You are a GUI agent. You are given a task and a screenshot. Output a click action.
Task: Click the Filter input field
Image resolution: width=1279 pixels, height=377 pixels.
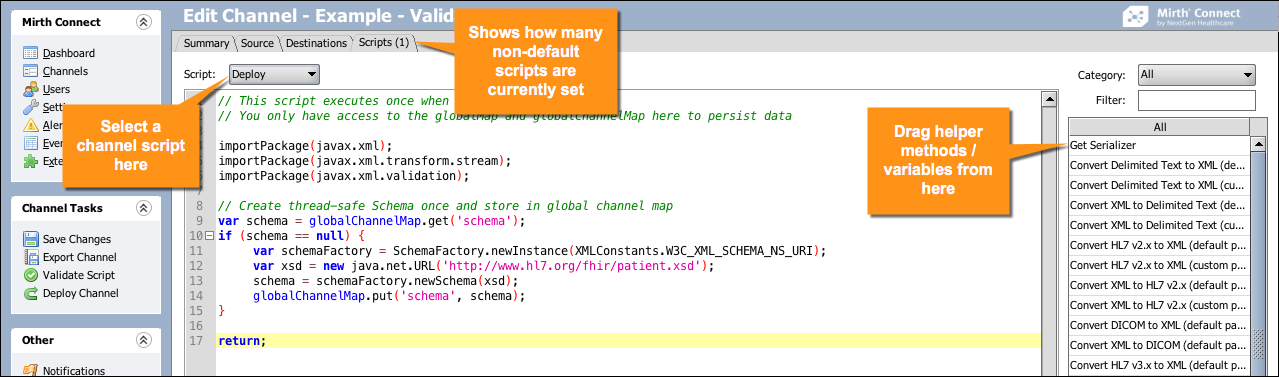click(x=1196, y=100)
